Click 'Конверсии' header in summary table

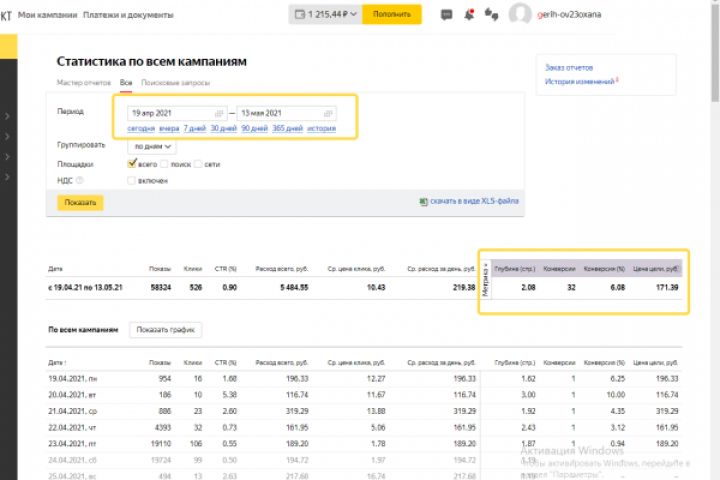tap(559, 269)
